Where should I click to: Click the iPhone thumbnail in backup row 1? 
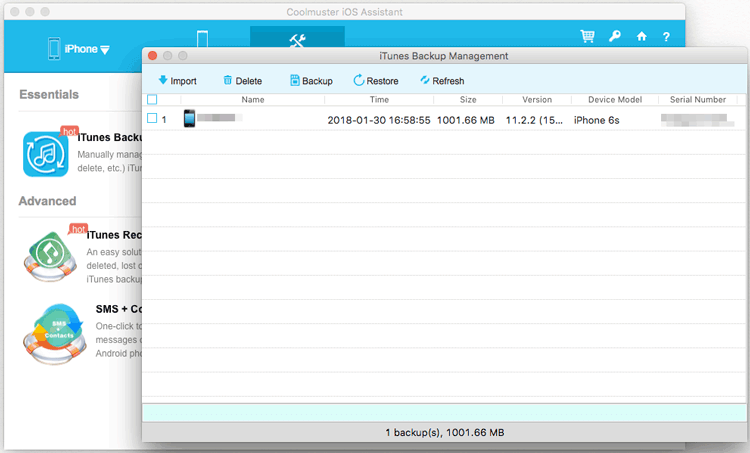[189, 118]
